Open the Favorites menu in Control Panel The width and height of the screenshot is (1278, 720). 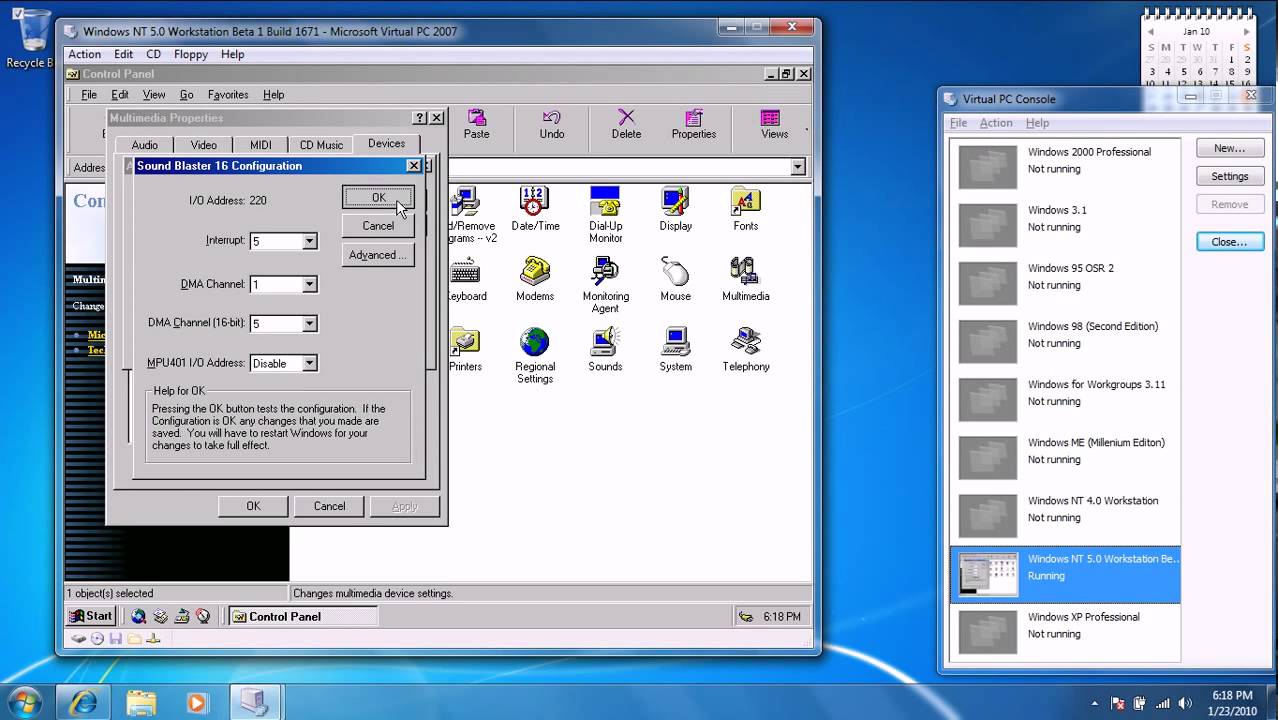pyautogui.click(x=228, y=95)
